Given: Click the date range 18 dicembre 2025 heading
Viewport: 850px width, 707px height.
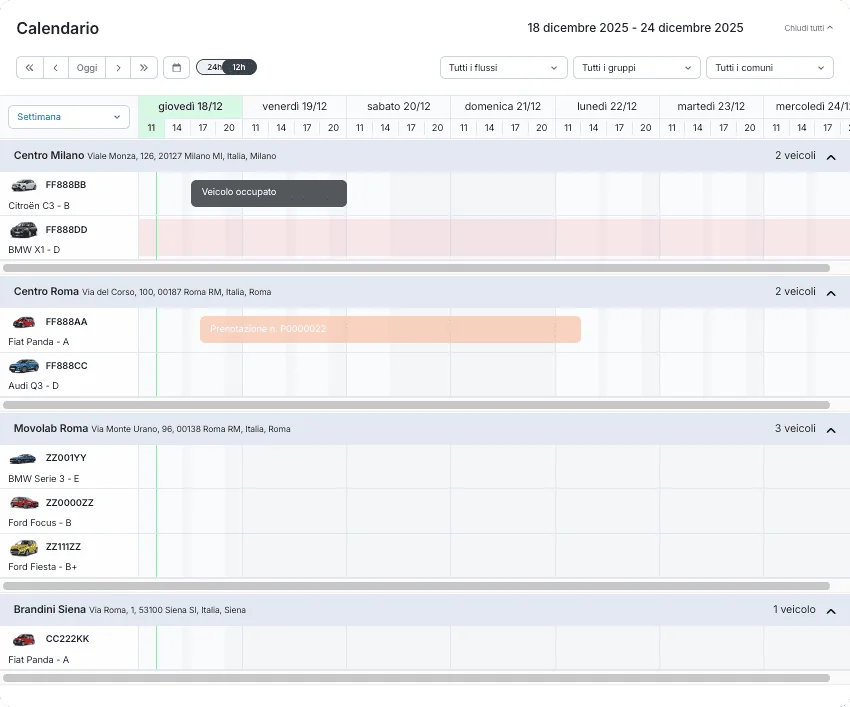Looking at the screenshot, I should click(x=635, y=28).
